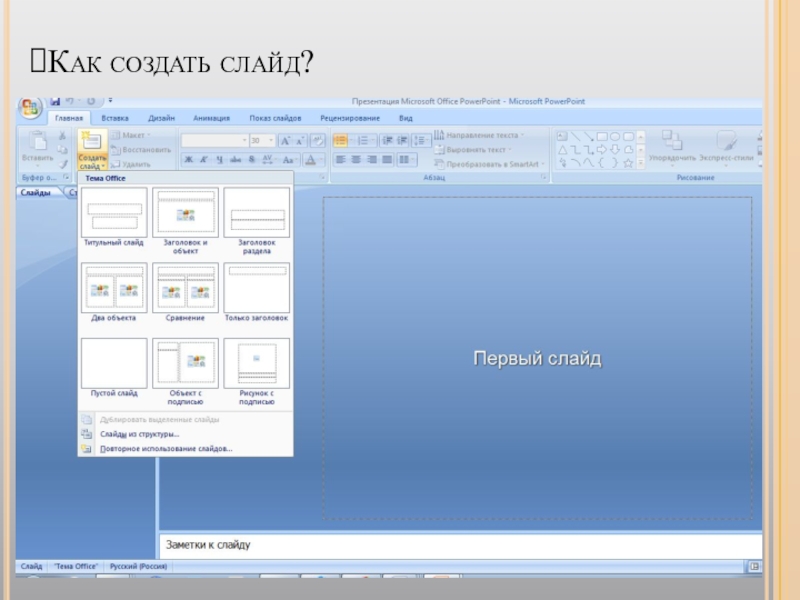Open the Дизайн ribbon tab
This screenshot has width=800, height=600.
pos(161,118)
